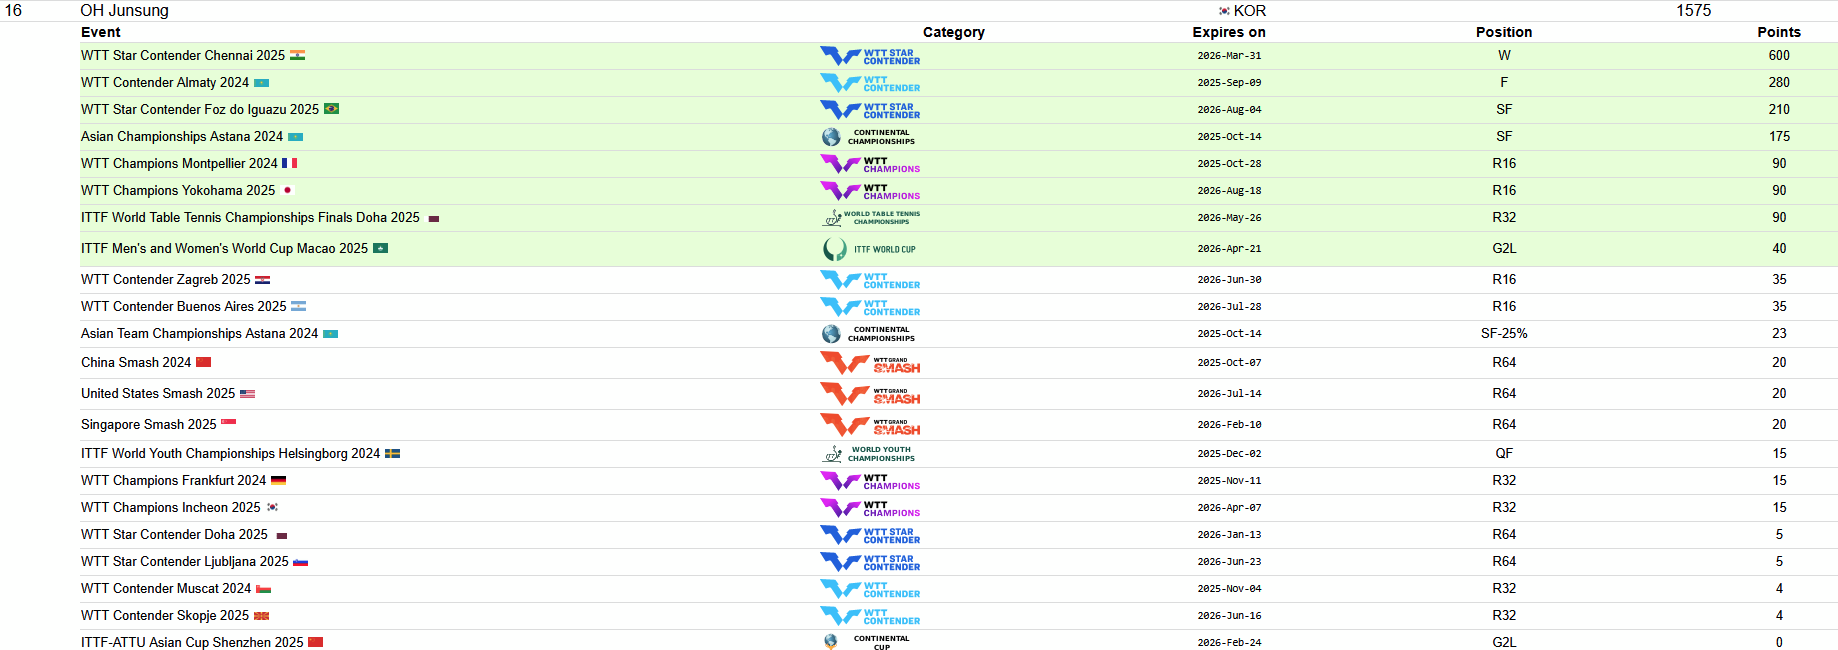The width and height of the screenshot is (1838, 650).
Task: Click the Points column header
Action: tap(1779, 32)
